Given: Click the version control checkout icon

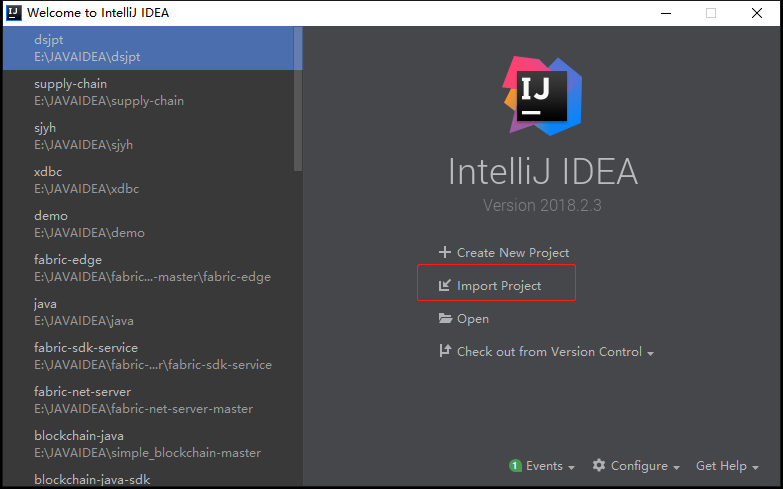Looking at the screenshot, I should click(444, 351).
